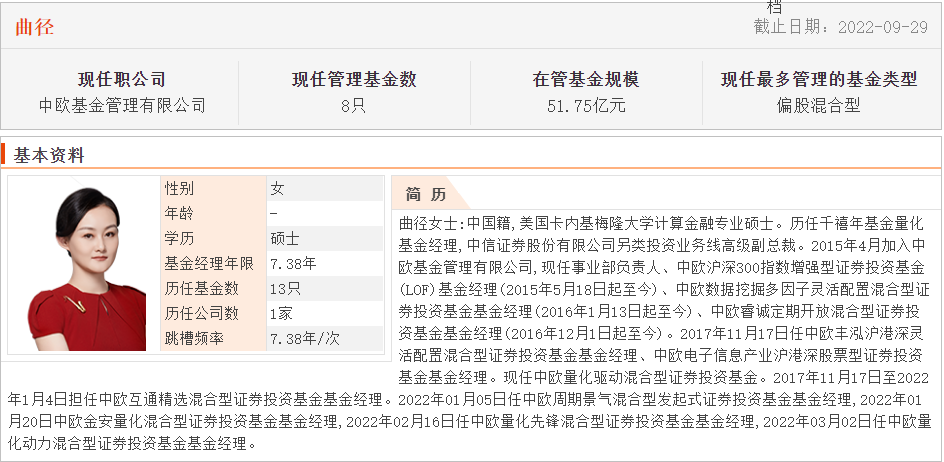The image size is (944, 462).
Task: Click the resume text 美国卡内基梅隆大学计算金融专业硕士
Action: click(x=645, y=224)
